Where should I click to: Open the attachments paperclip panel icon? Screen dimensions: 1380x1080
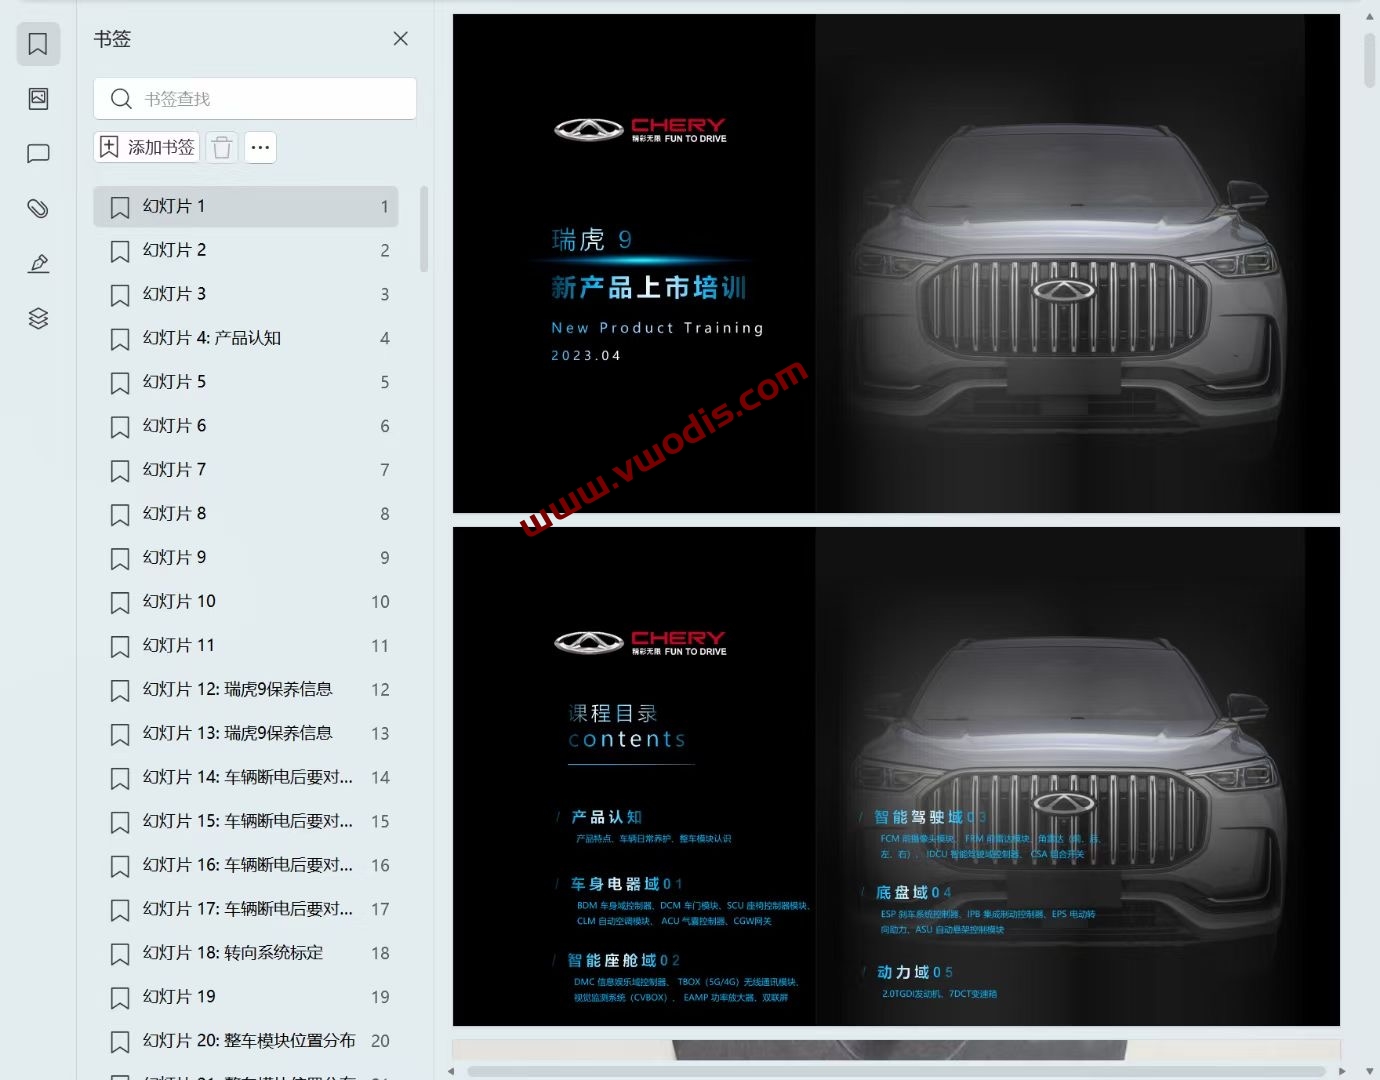point(38,209)
